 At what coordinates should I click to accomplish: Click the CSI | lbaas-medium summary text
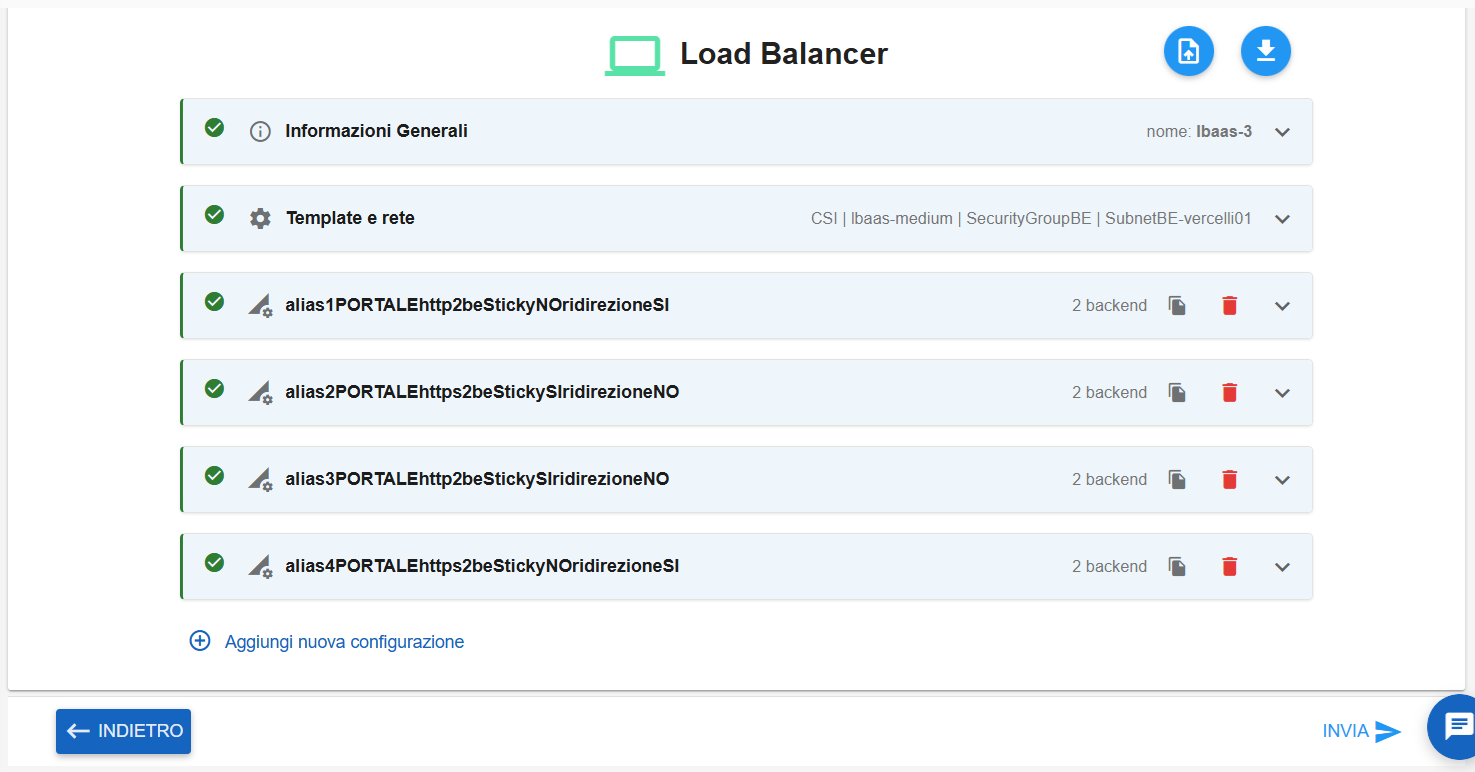click(x=1031, y=219)
